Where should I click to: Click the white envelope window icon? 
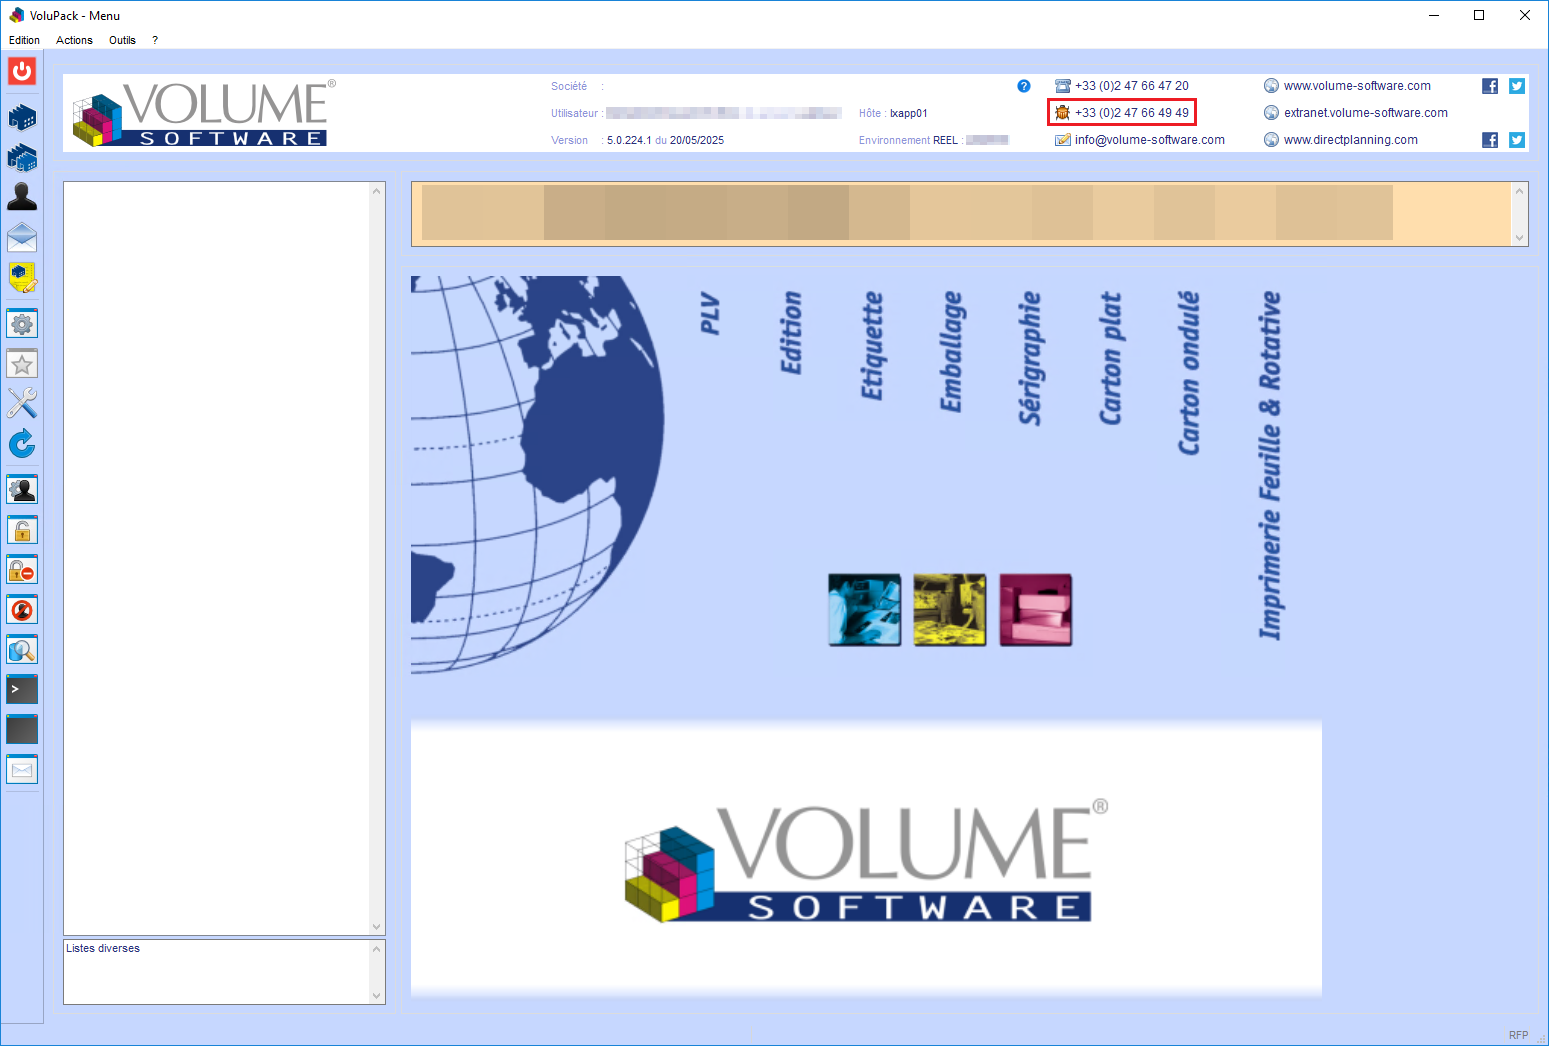22,770
